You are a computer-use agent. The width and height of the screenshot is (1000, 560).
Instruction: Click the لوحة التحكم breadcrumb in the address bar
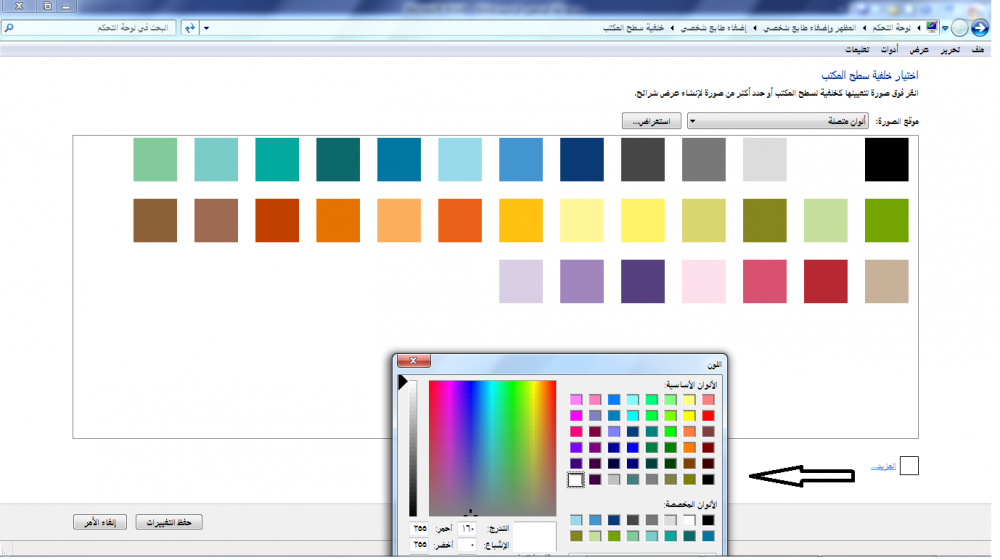point(892,28)
